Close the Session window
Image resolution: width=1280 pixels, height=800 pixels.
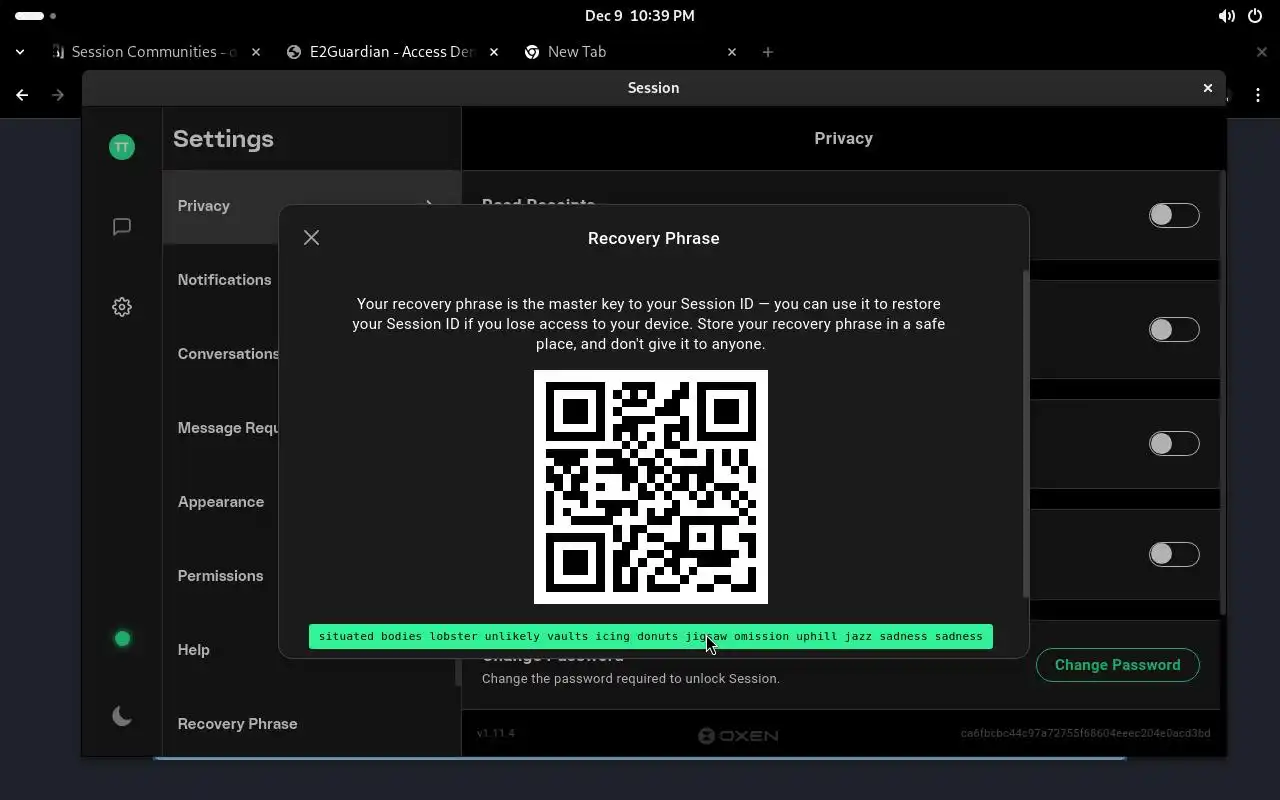click(x=1207, y=88)
